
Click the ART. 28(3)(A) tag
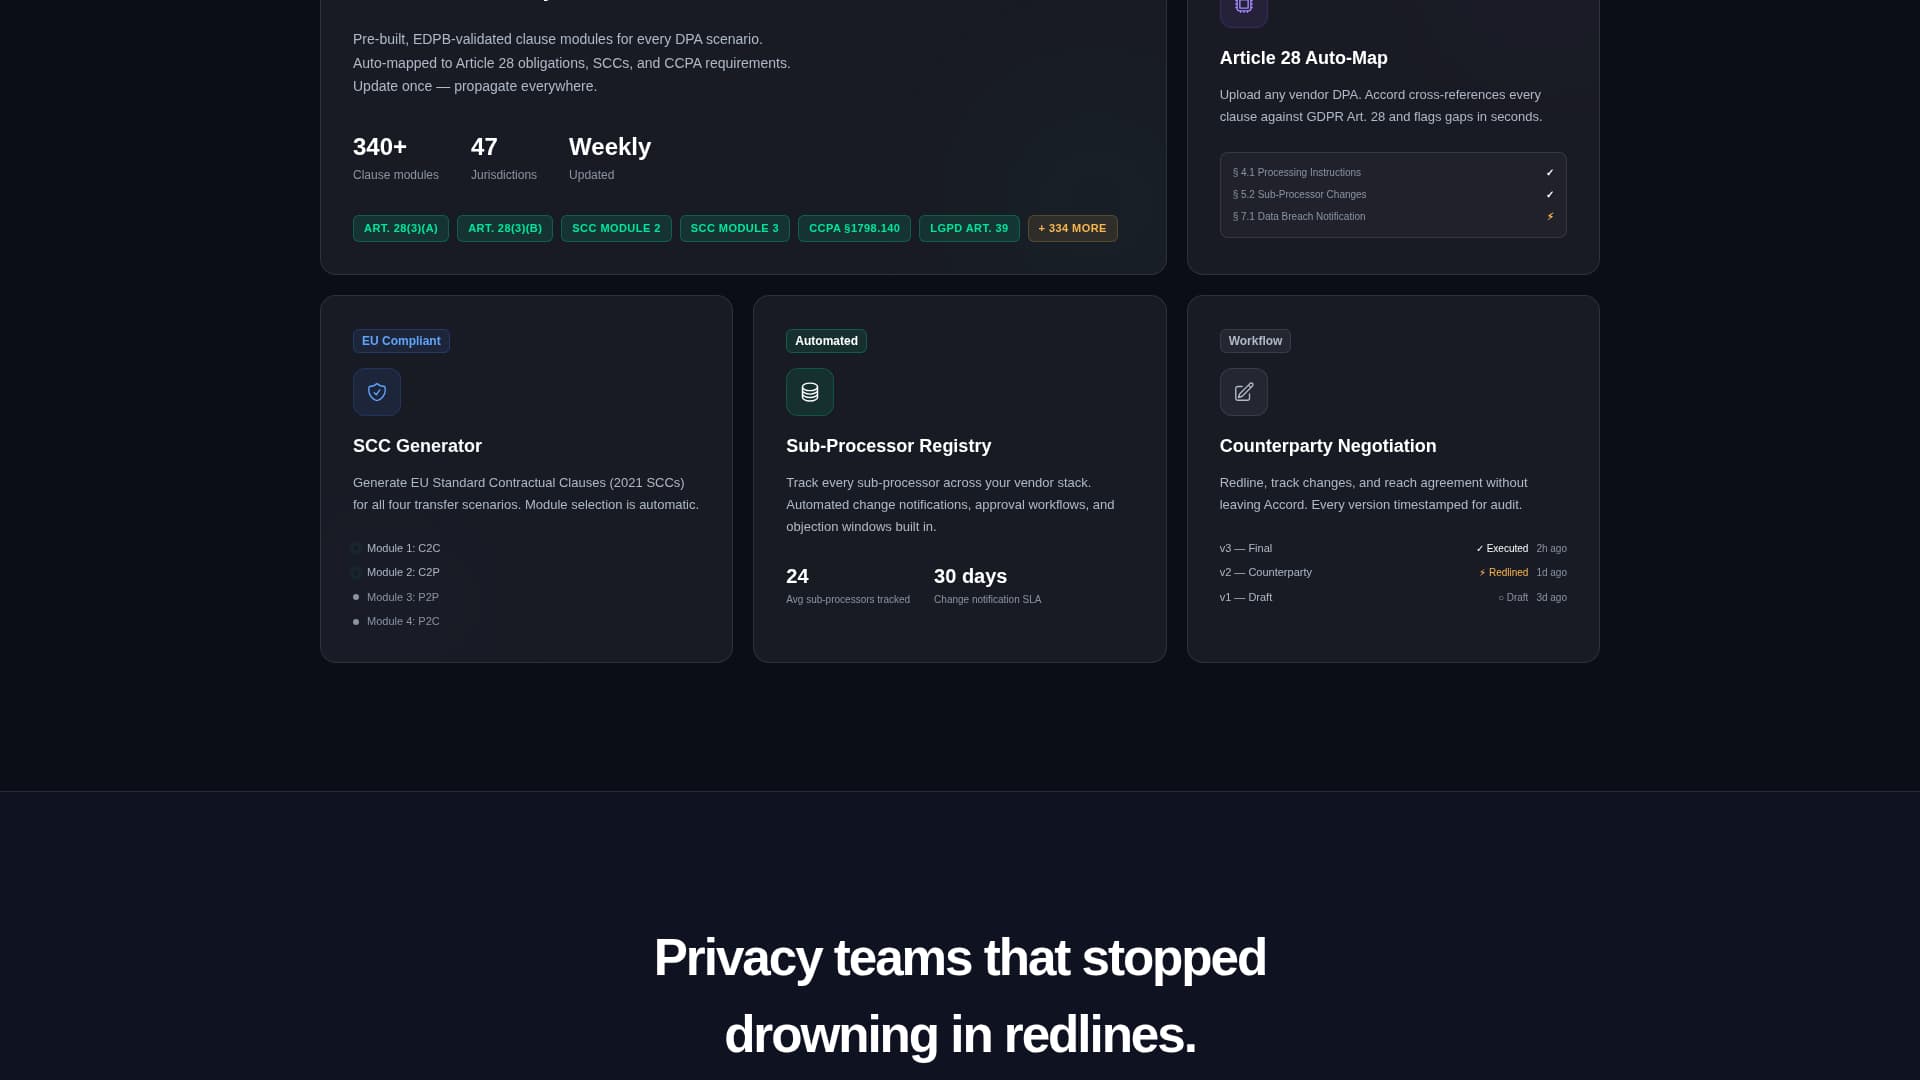click(x=400, y=228)
